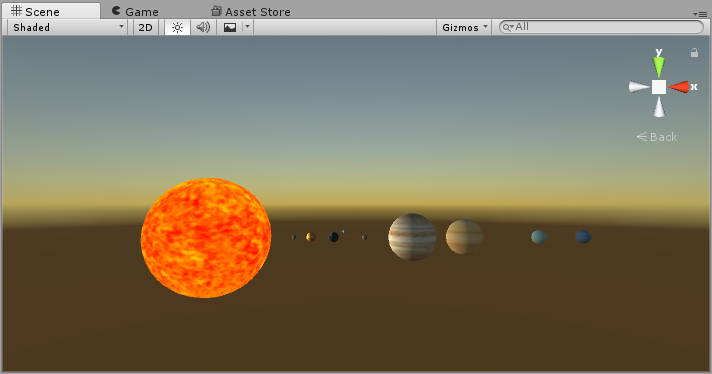Select the Sun sphere
712x374 pixels.
point(206,238)
